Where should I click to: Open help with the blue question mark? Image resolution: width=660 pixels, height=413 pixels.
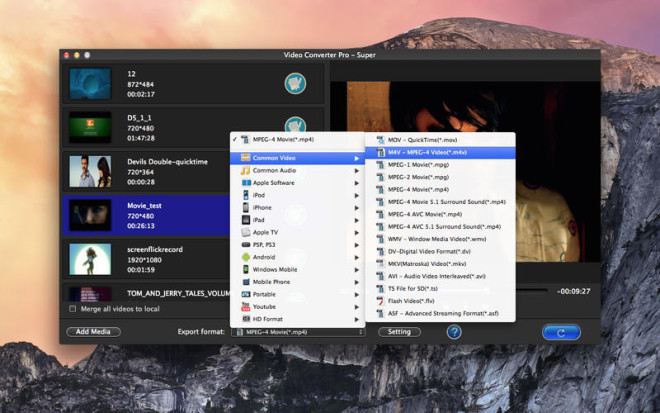(454, 332)
